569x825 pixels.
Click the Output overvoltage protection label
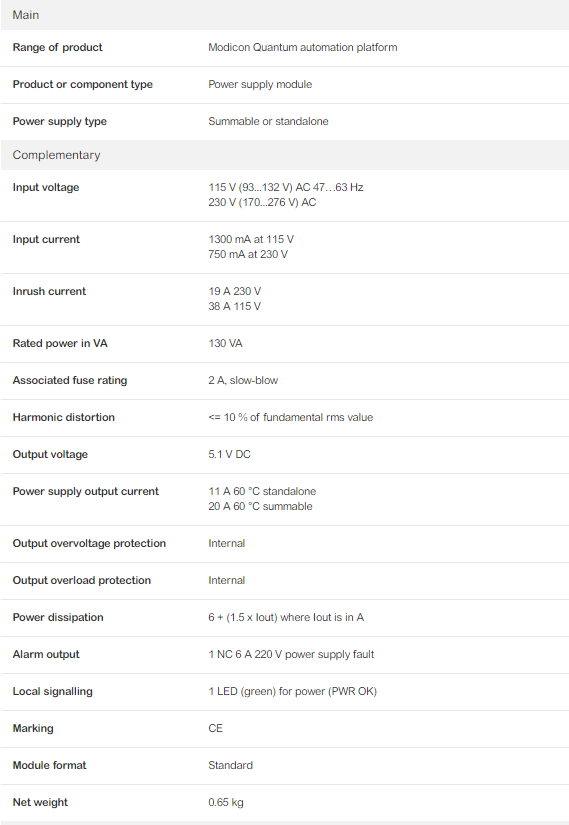[x=89, y=544]
